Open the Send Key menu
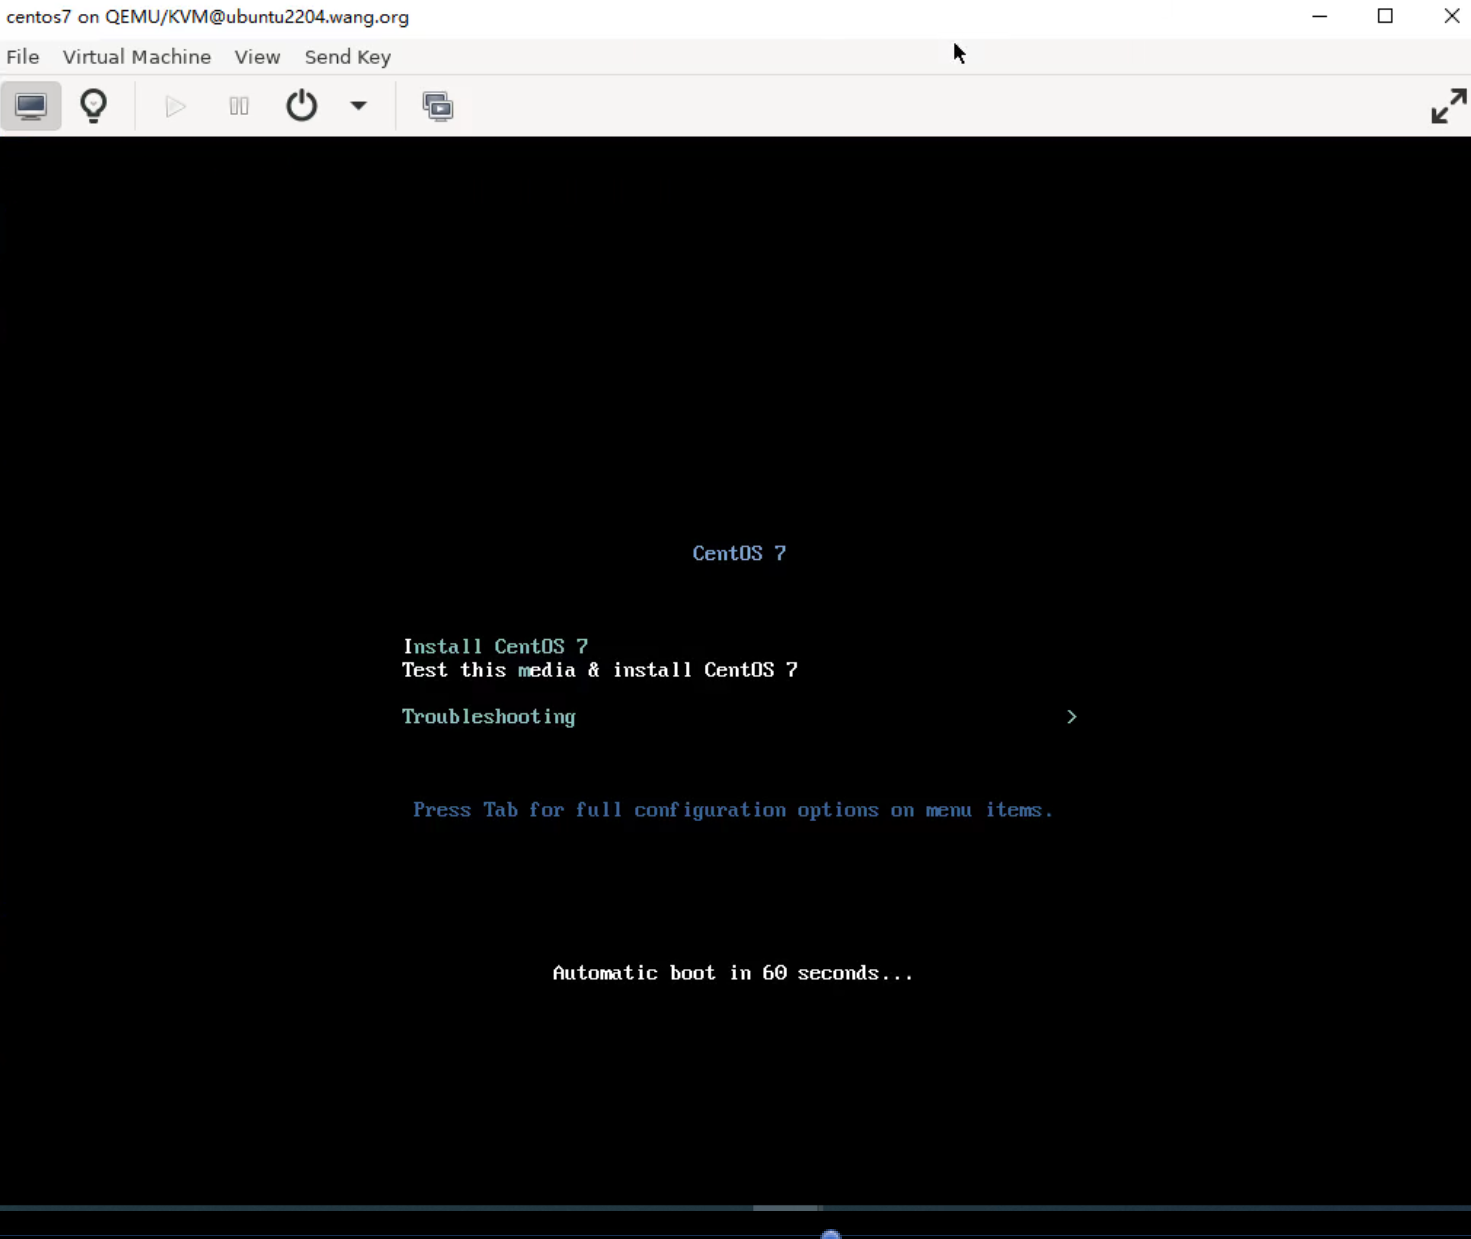This screenshot has height=1239, width=1471. 347,57
